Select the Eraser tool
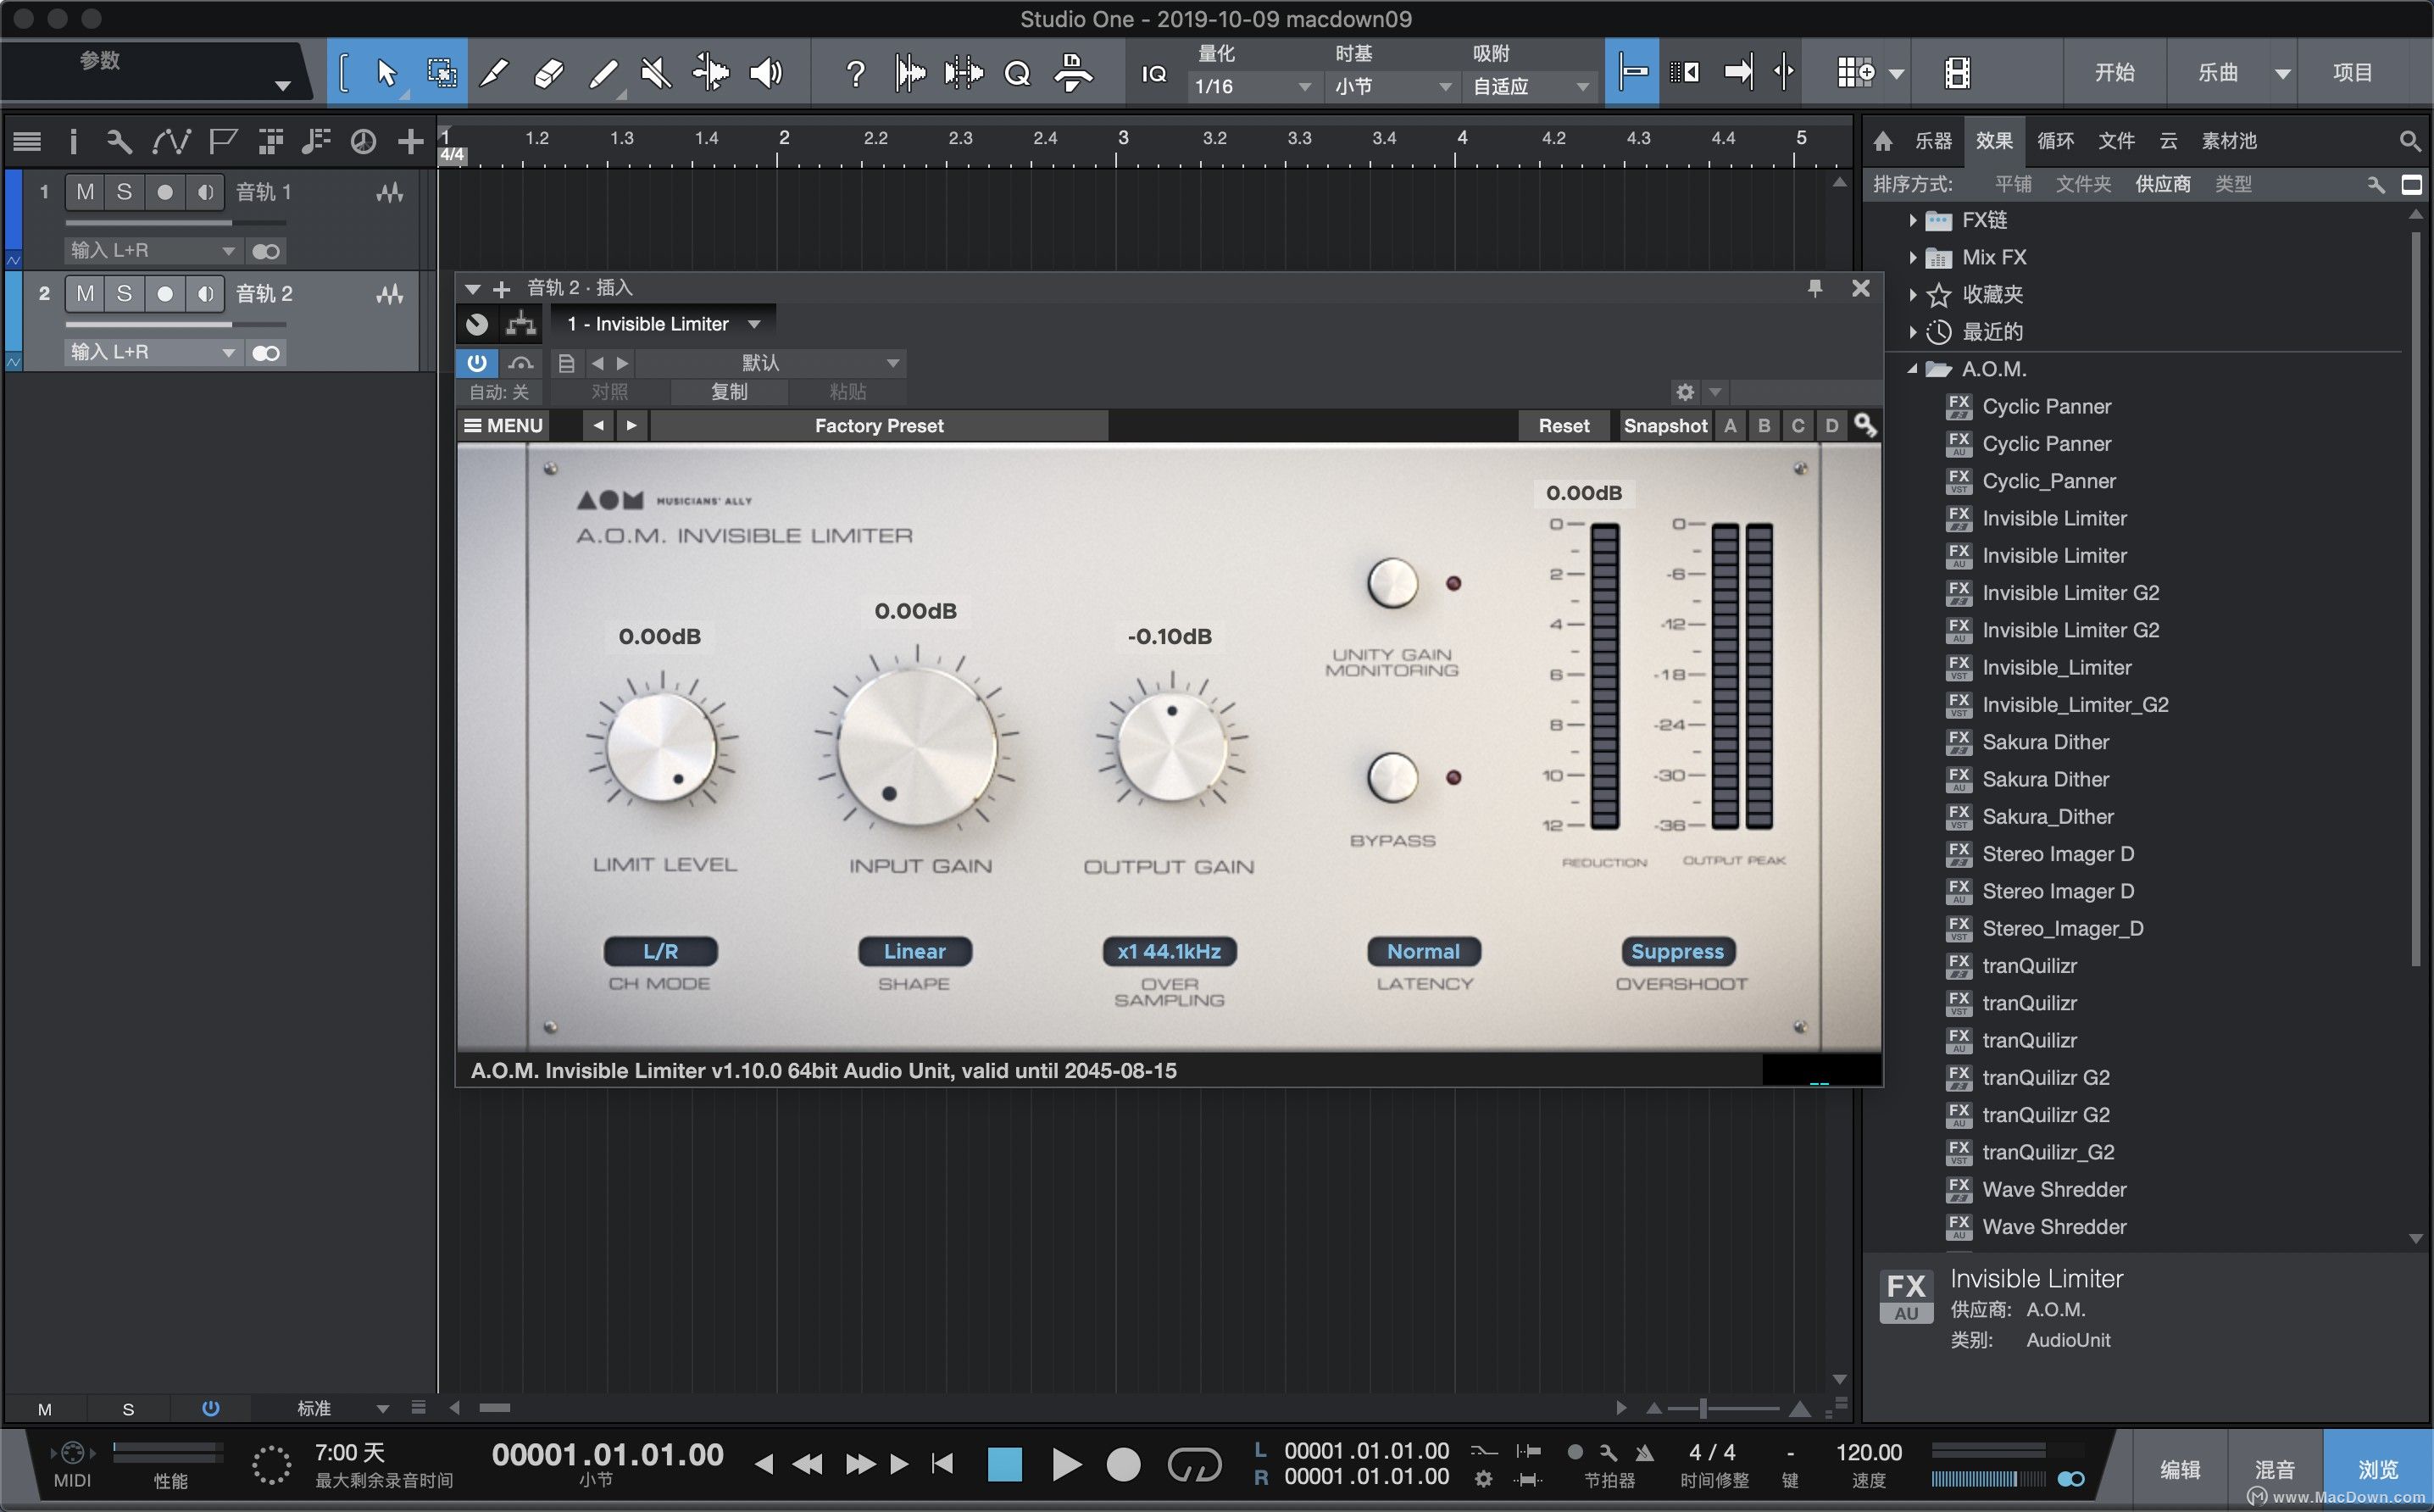 [x=548, y=72]
